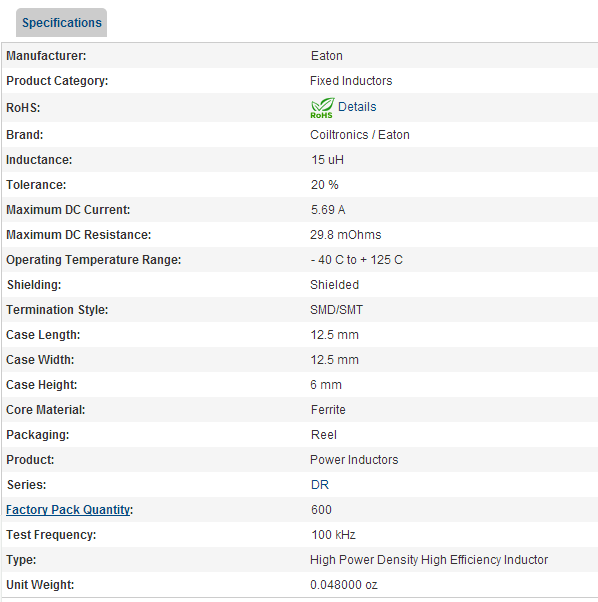The width and height of the screenshot is (598, 602).
Task: Click the Factory Pack Quantity link
Action: tap(68, 509)
